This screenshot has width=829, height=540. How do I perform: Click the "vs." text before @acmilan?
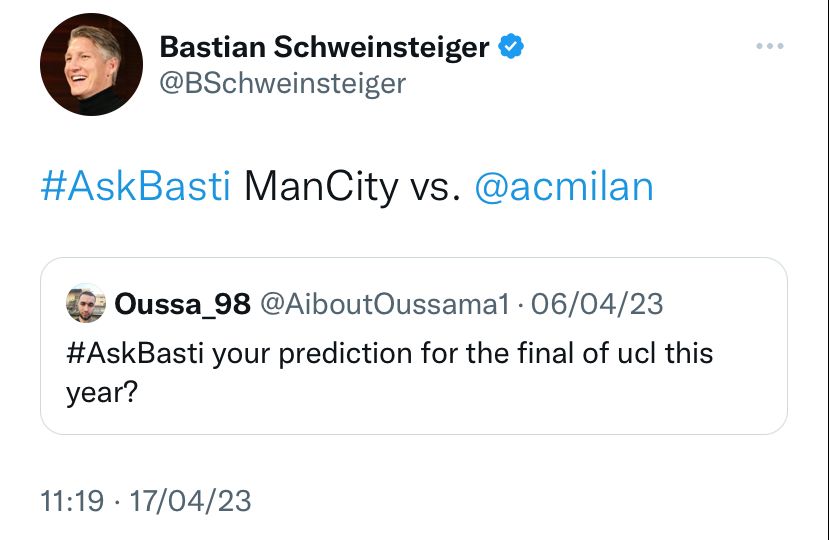(x=433, y=187)
